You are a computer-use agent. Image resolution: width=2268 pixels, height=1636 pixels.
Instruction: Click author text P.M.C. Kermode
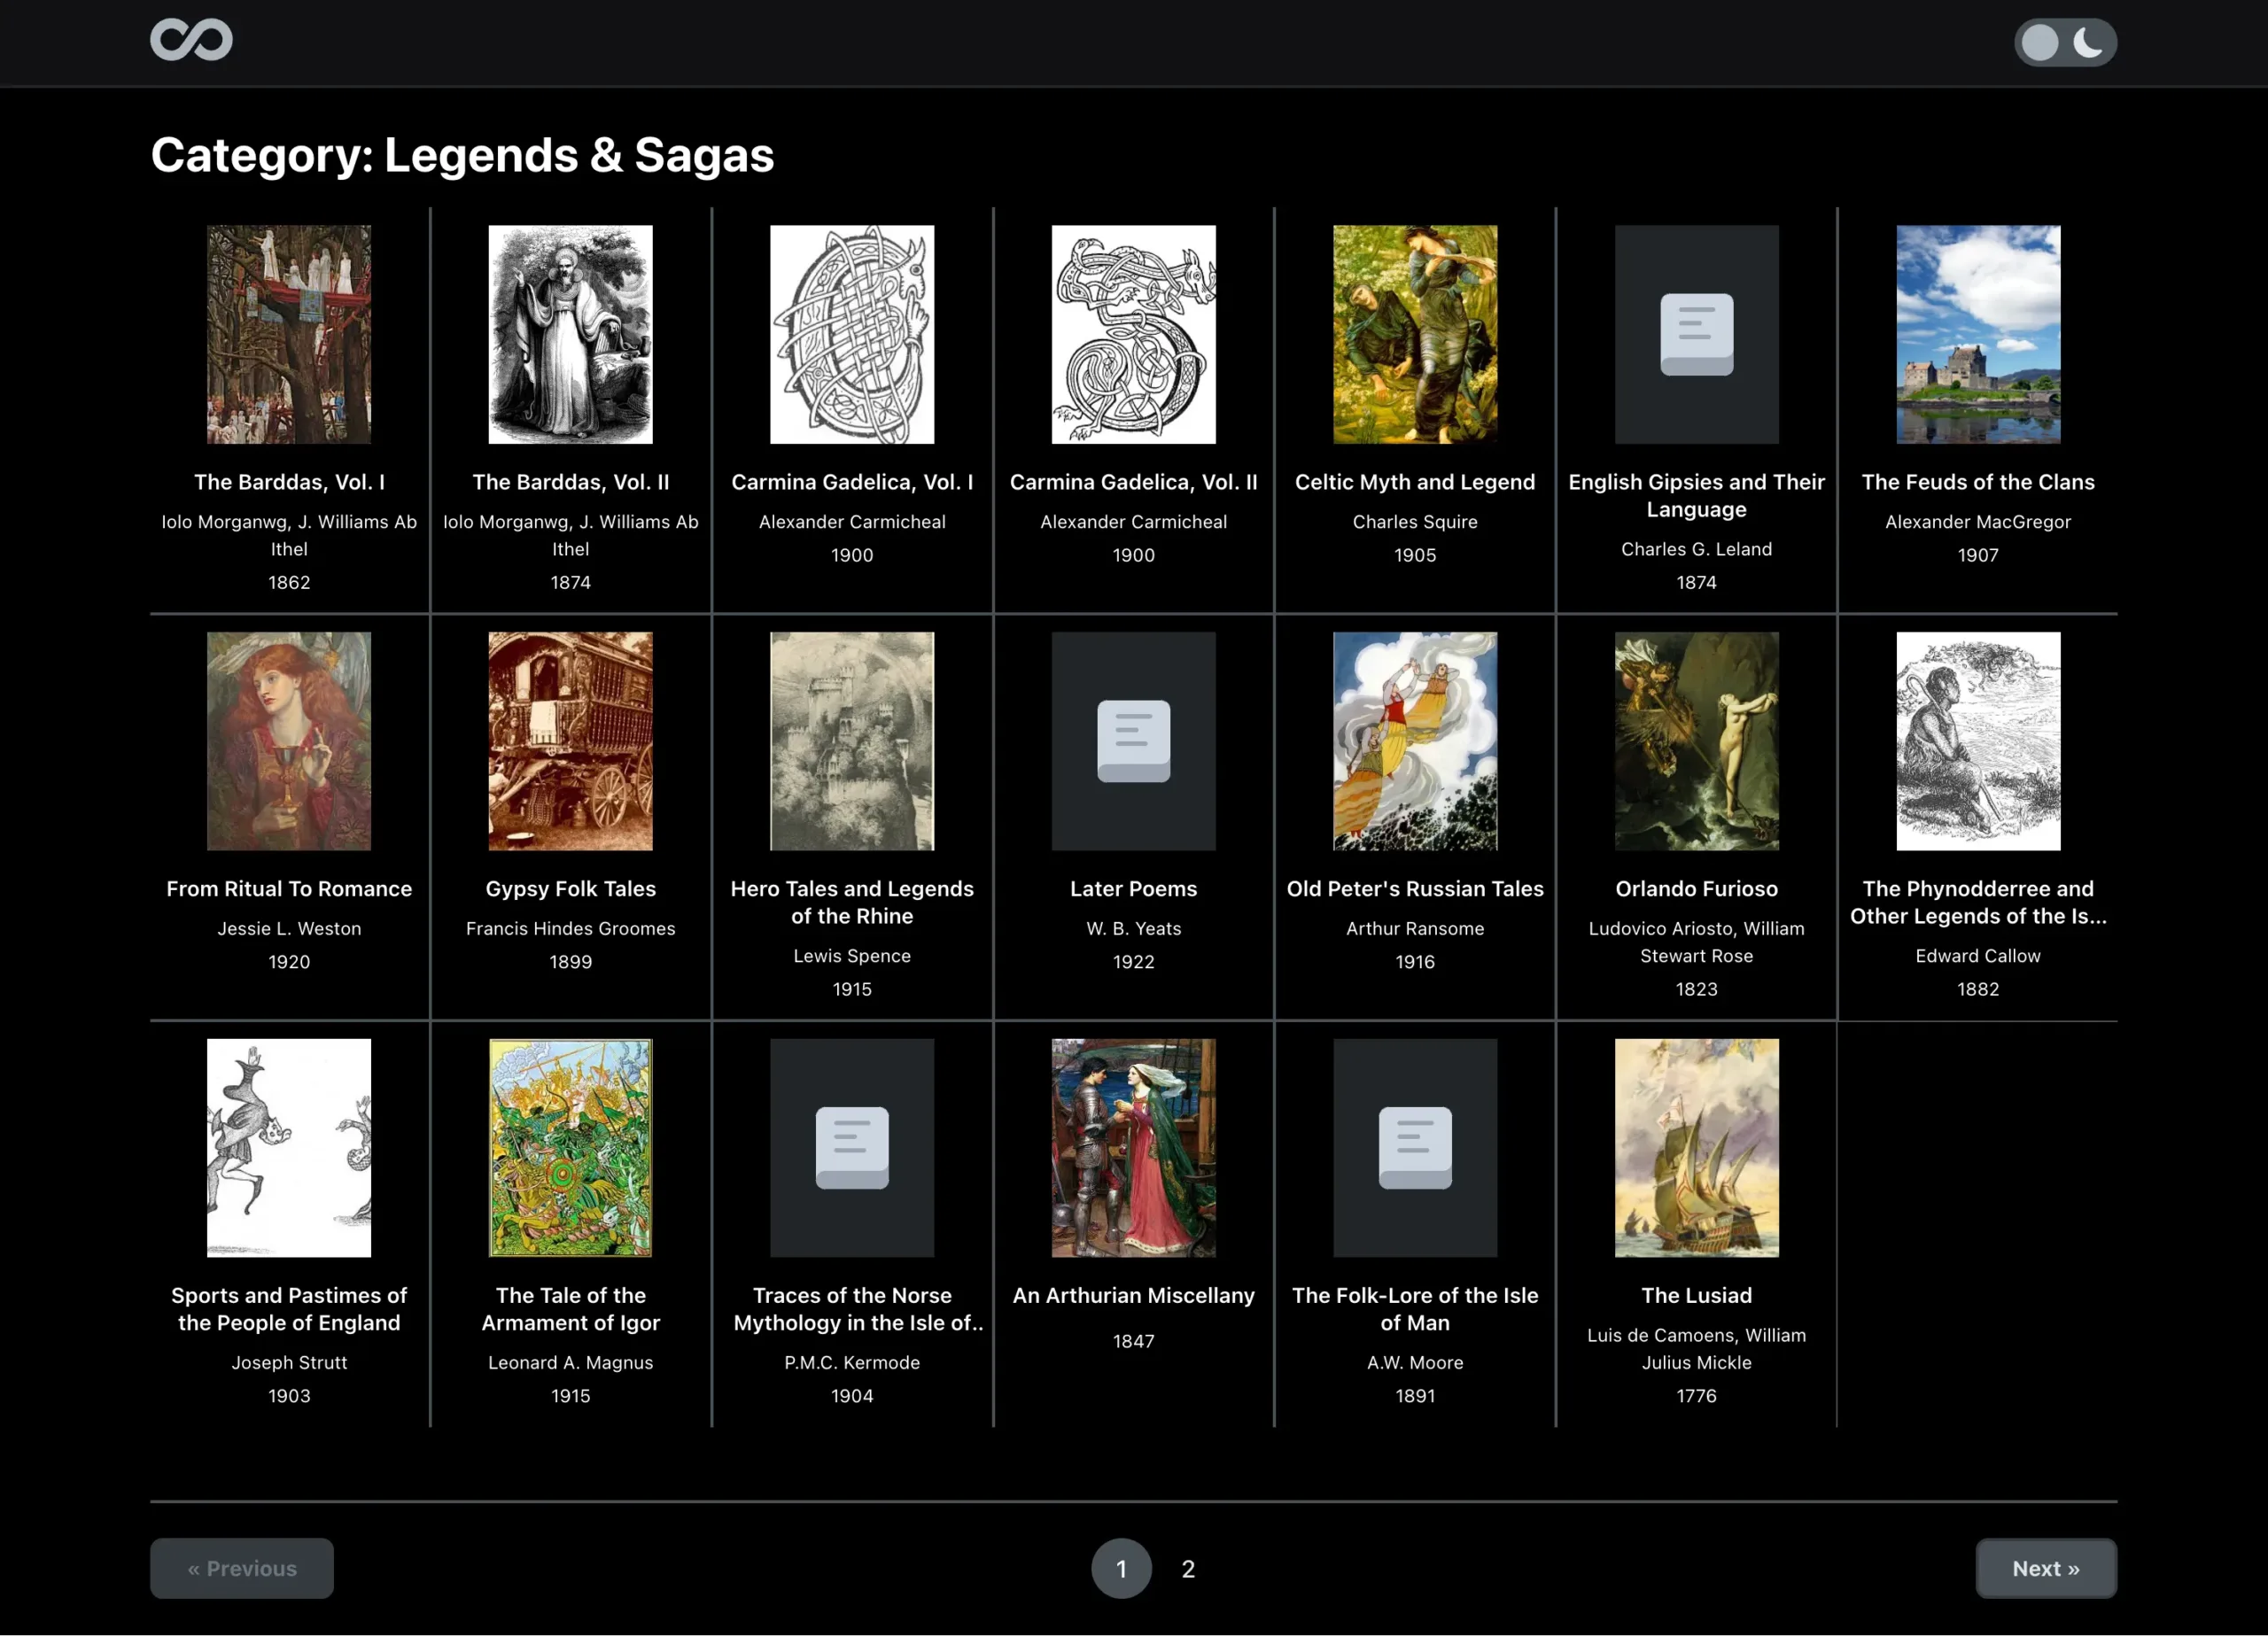tap(852, 1363)
